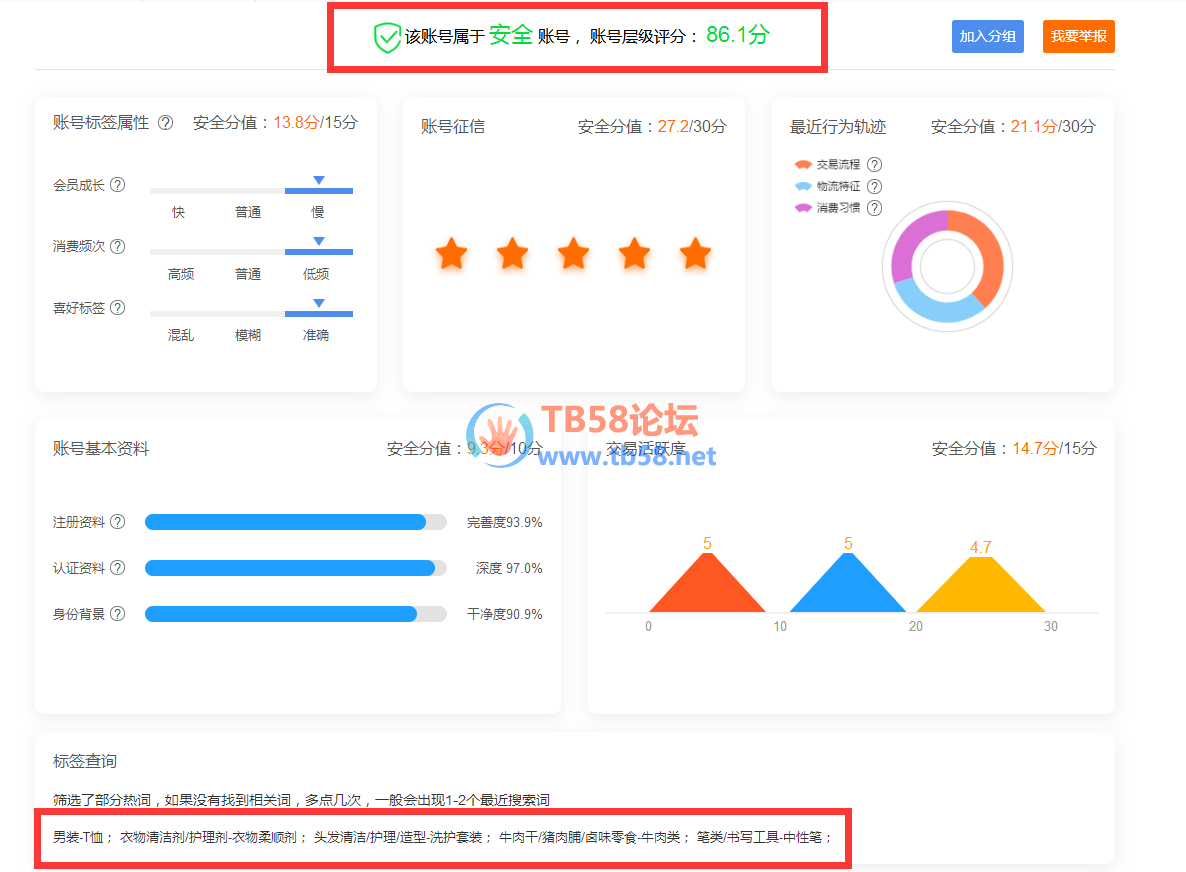Click the 会员成长 slider marker

[x=318, y=181]
